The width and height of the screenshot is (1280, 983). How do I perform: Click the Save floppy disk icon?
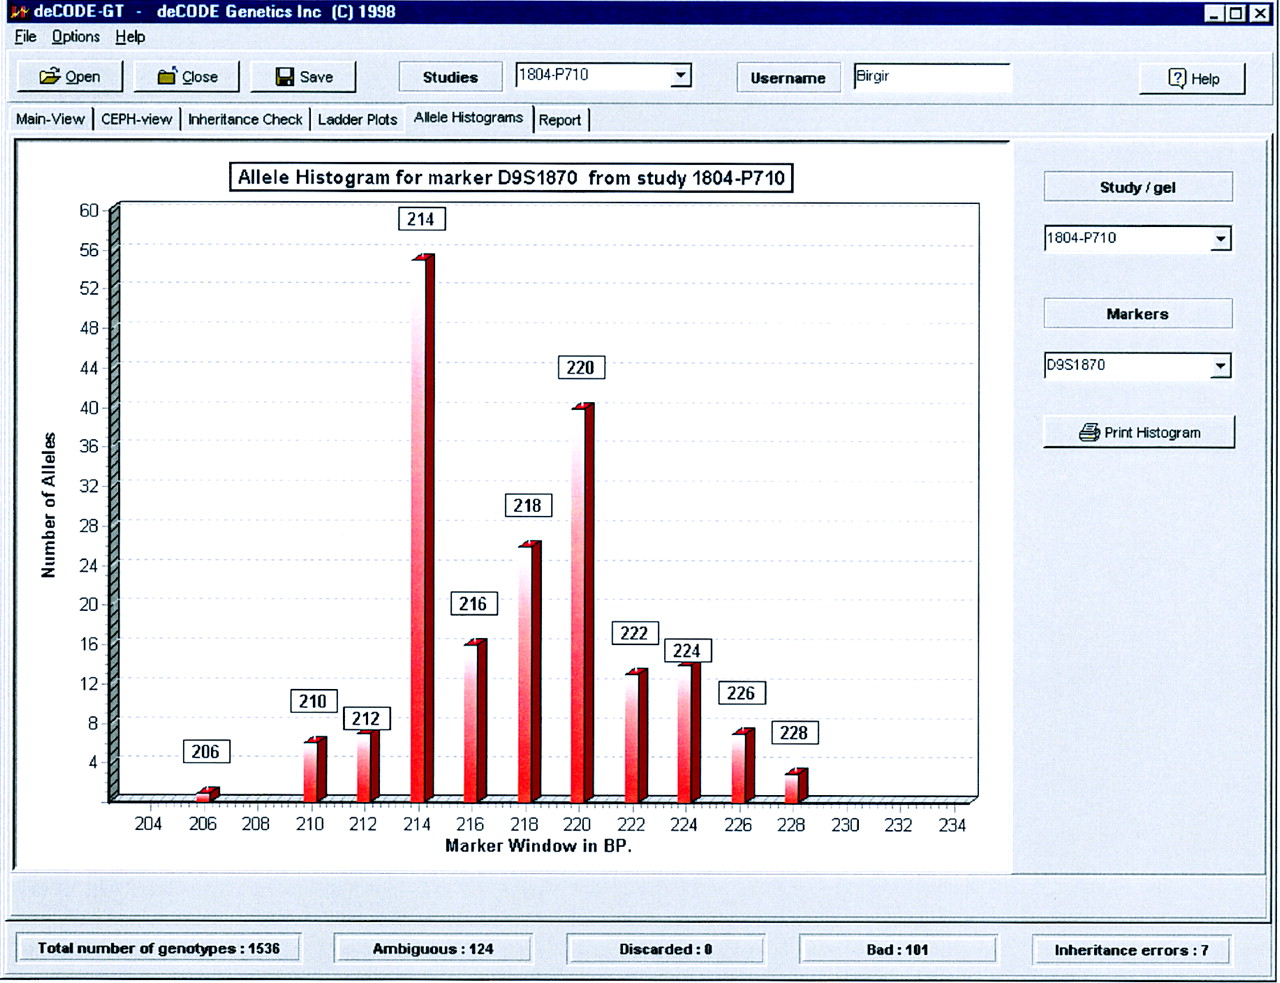284,77
